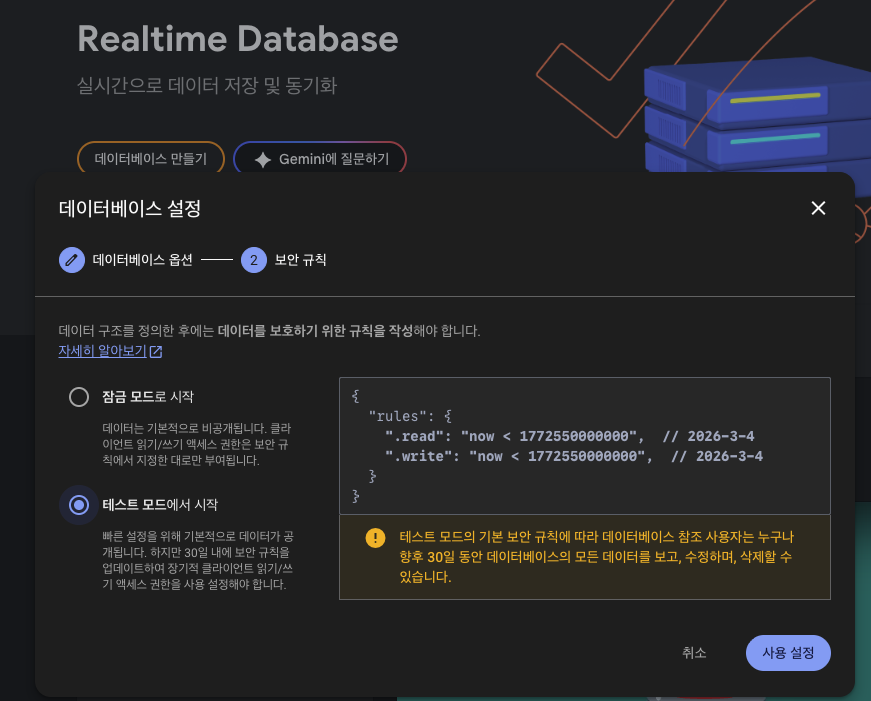Click the // 2026-3-4 comment on read line

coord(708,436)
